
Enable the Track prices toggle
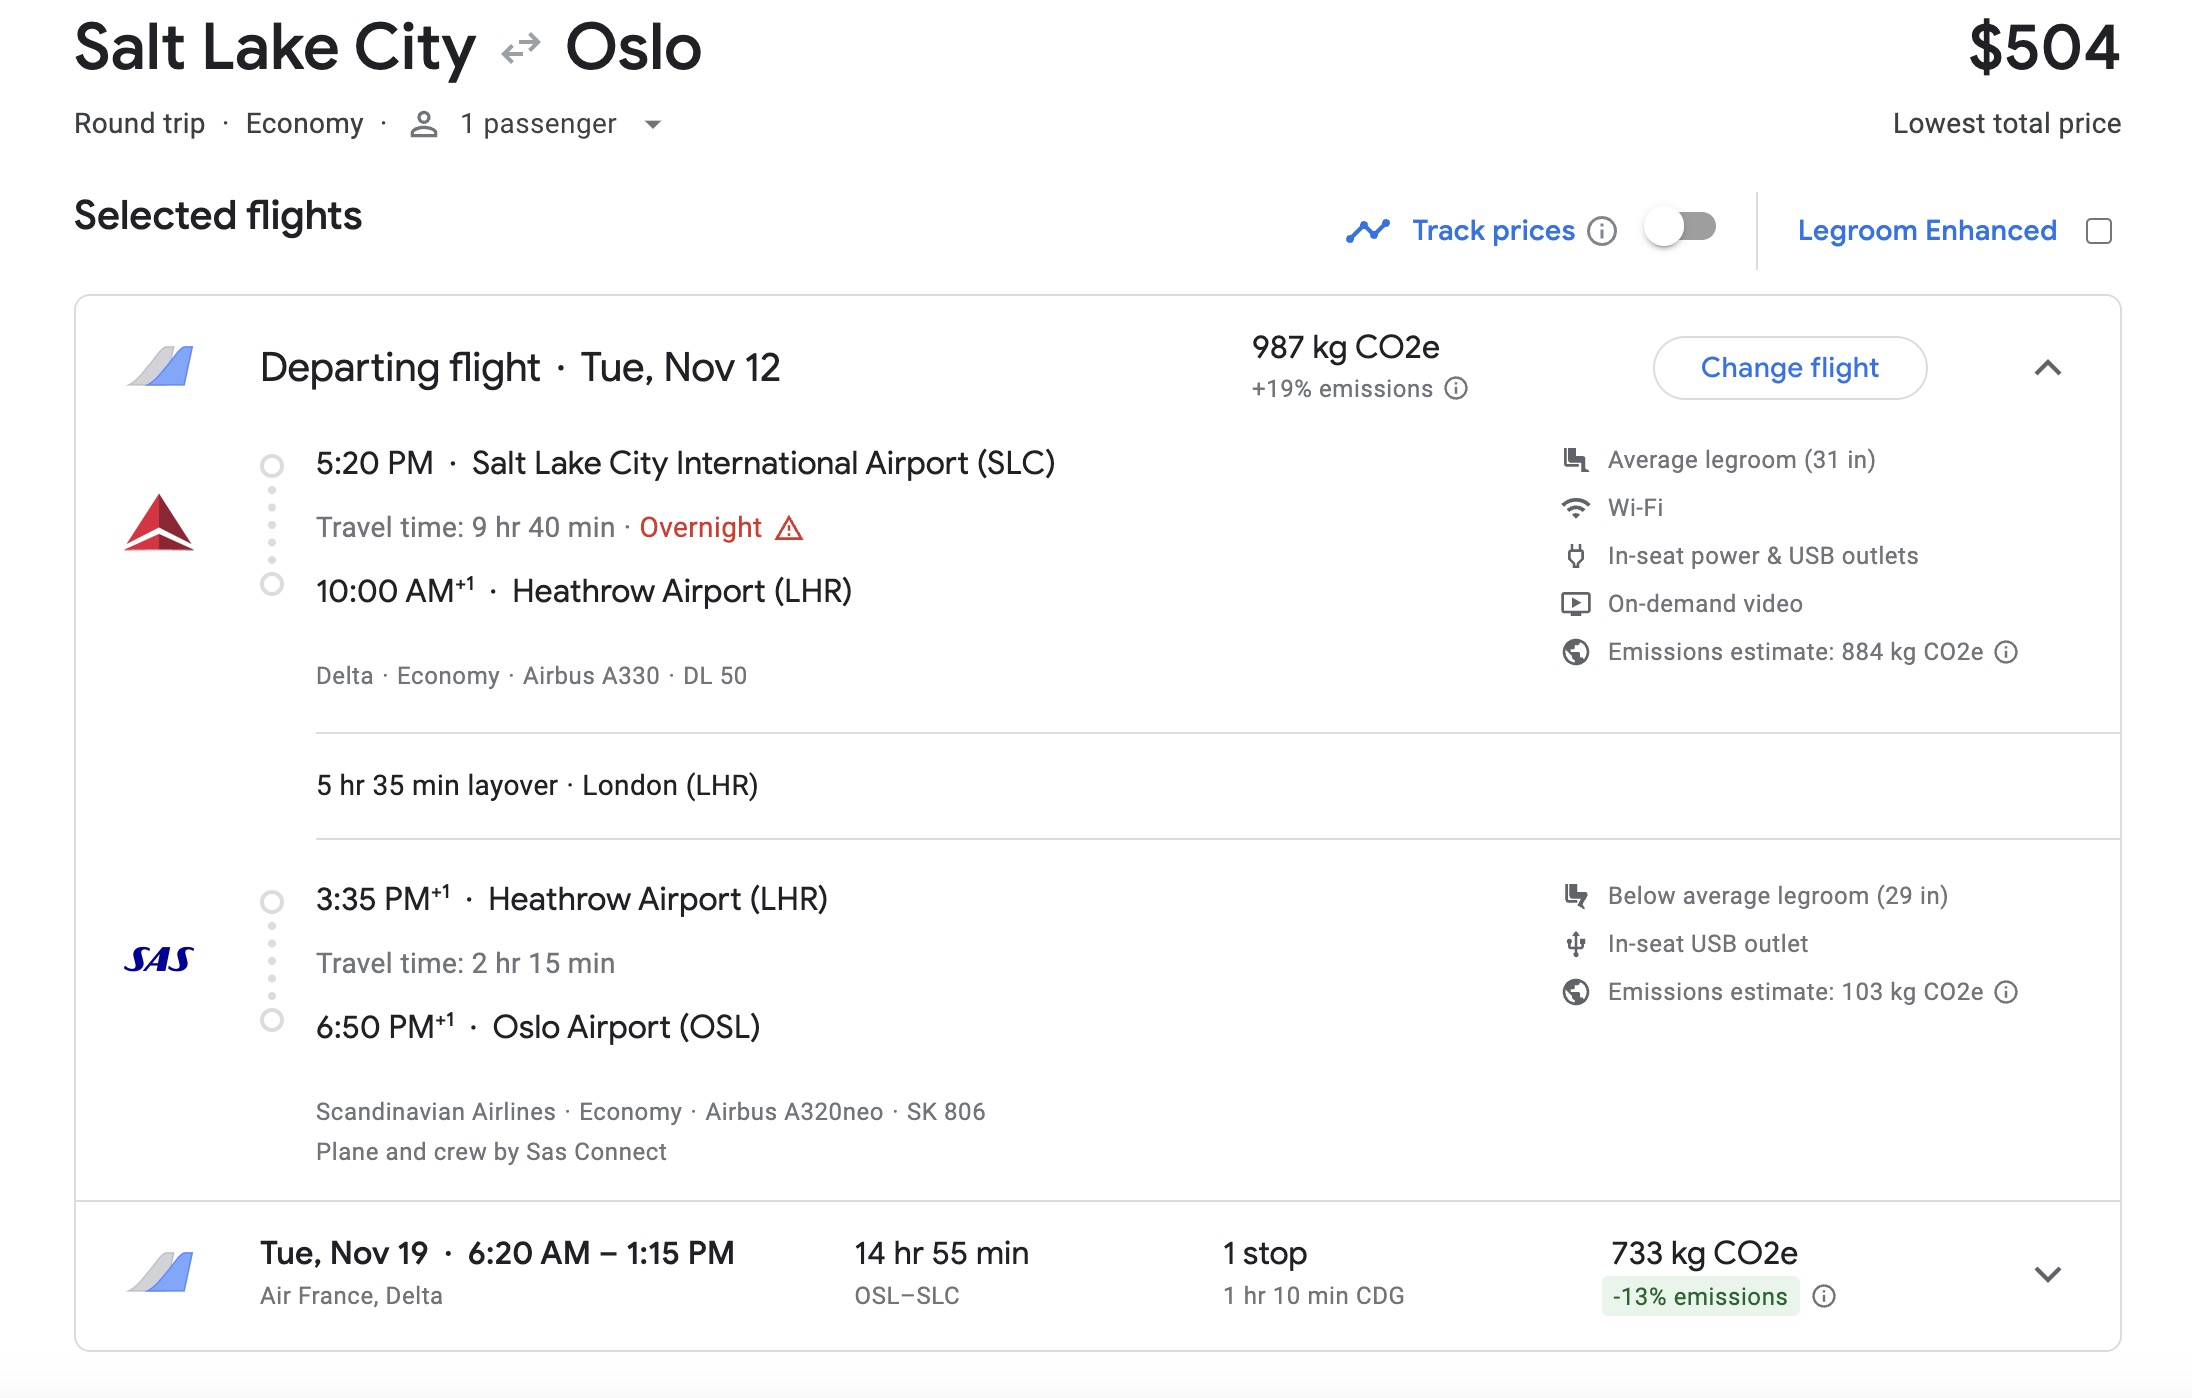[1679, 229]
